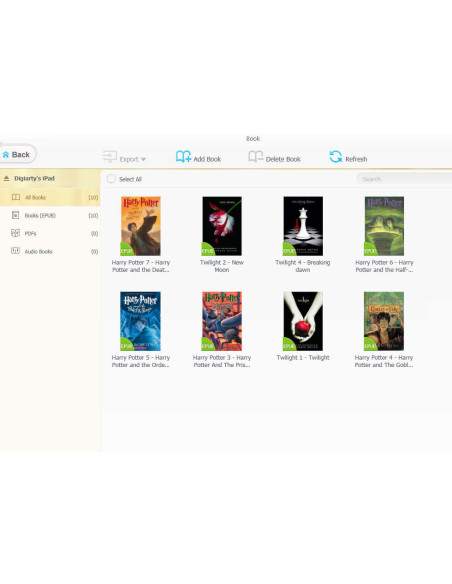
Task: Select Digiarty's iPad device entry
Action: point(50,178)
